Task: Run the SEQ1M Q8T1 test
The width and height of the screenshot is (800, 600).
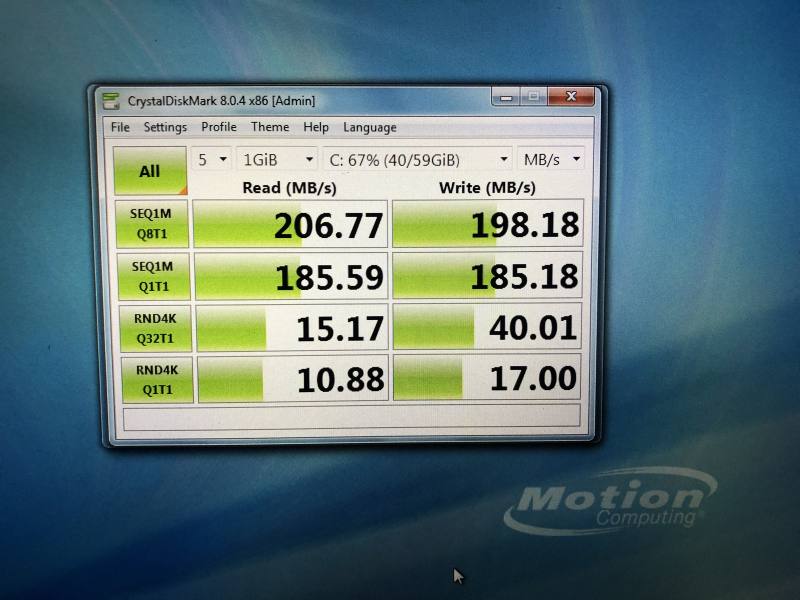Action: 152,224
